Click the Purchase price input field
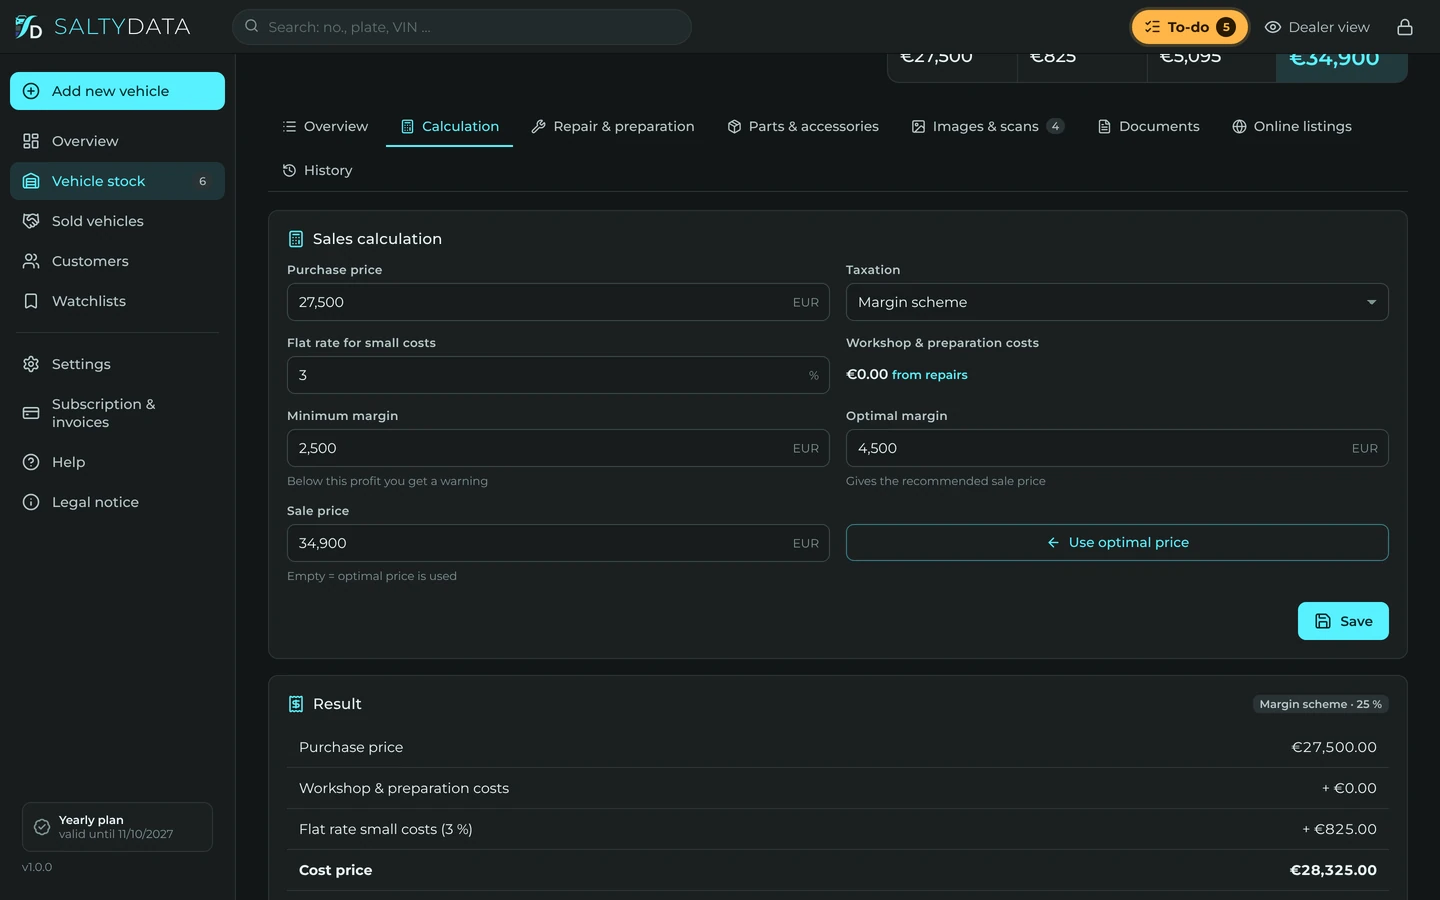Viewport: 1440px width, 900px height. coord(558,302)
